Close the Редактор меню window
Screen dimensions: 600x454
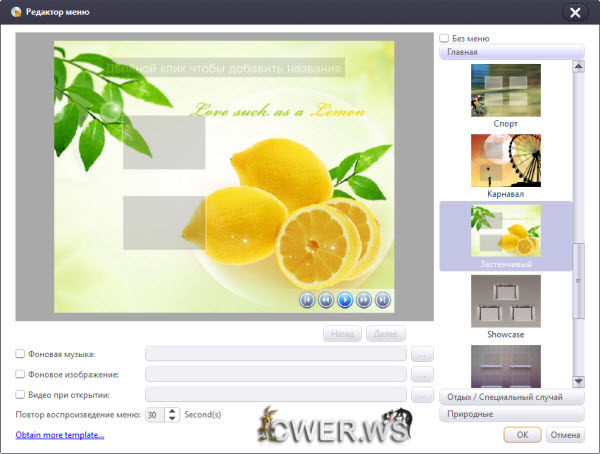[575, 13]
